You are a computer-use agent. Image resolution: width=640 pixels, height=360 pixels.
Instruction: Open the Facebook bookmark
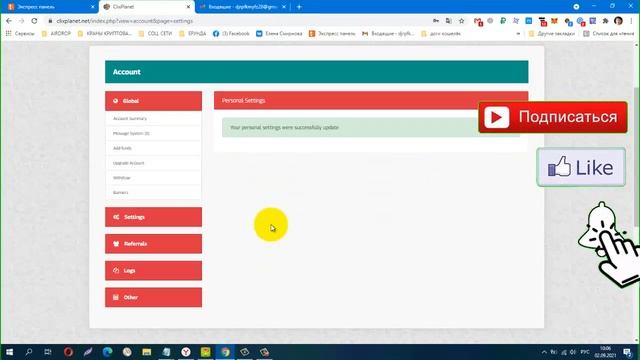point(231,33)
